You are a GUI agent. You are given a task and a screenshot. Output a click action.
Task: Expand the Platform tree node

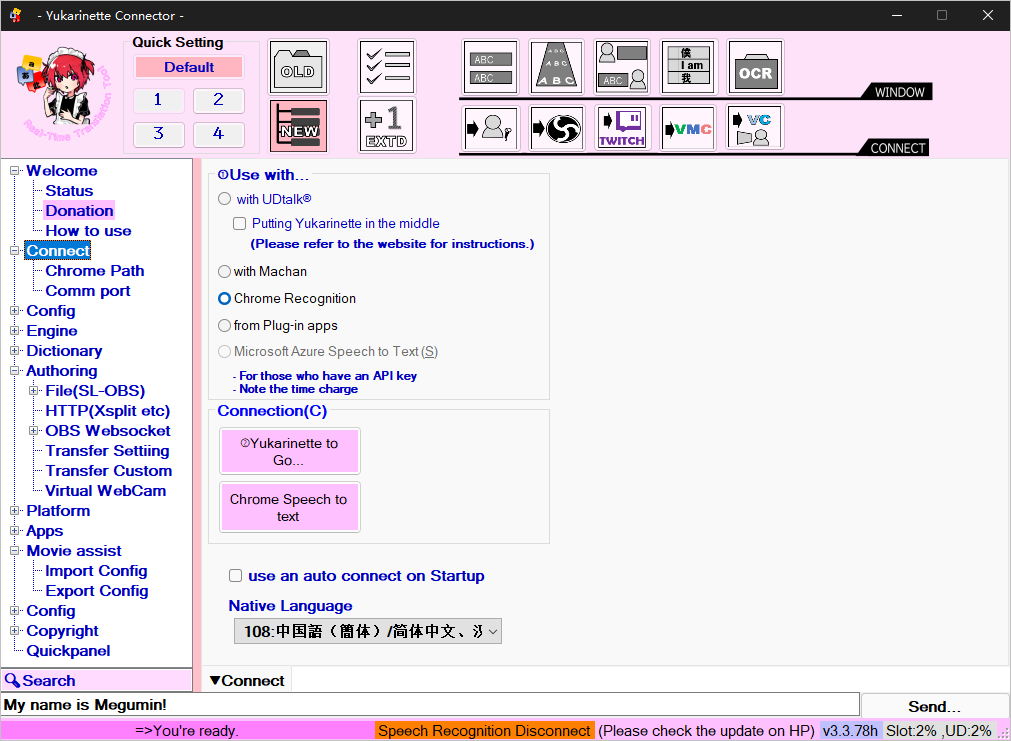(15, 511)
